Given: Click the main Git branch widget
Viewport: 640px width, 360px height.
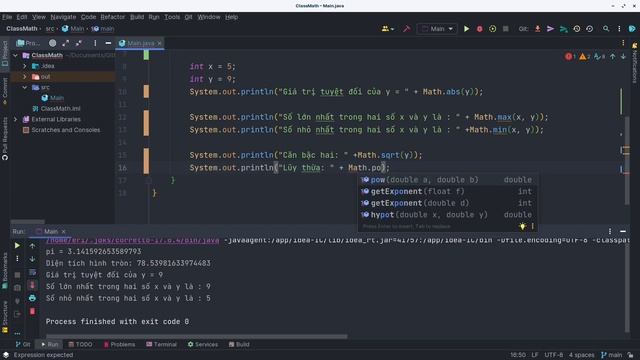Looking at the screenshot, I should click(x=611, y=355).
